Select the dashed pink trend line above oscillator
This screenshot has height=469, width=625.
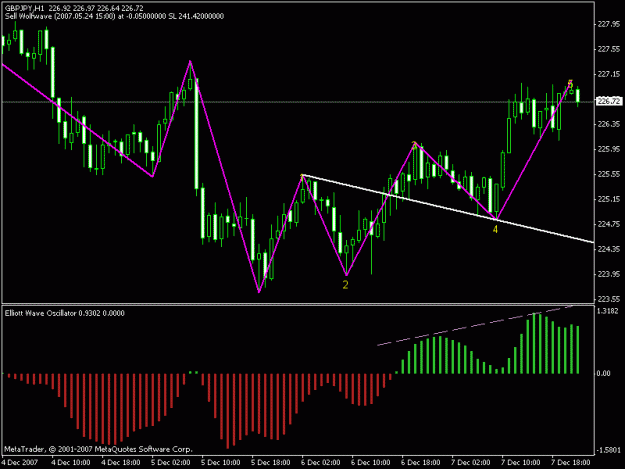475,326
